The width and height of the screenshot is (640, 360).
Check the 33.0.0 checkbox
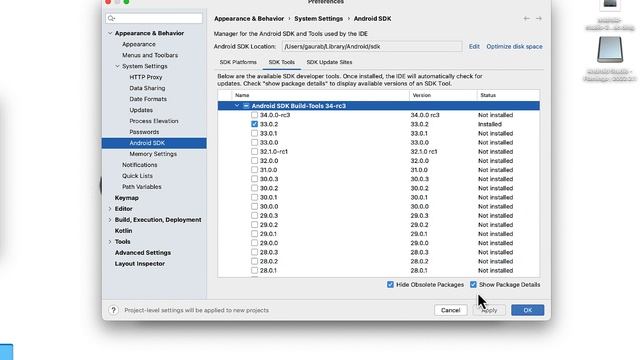[x=254, y=142]
